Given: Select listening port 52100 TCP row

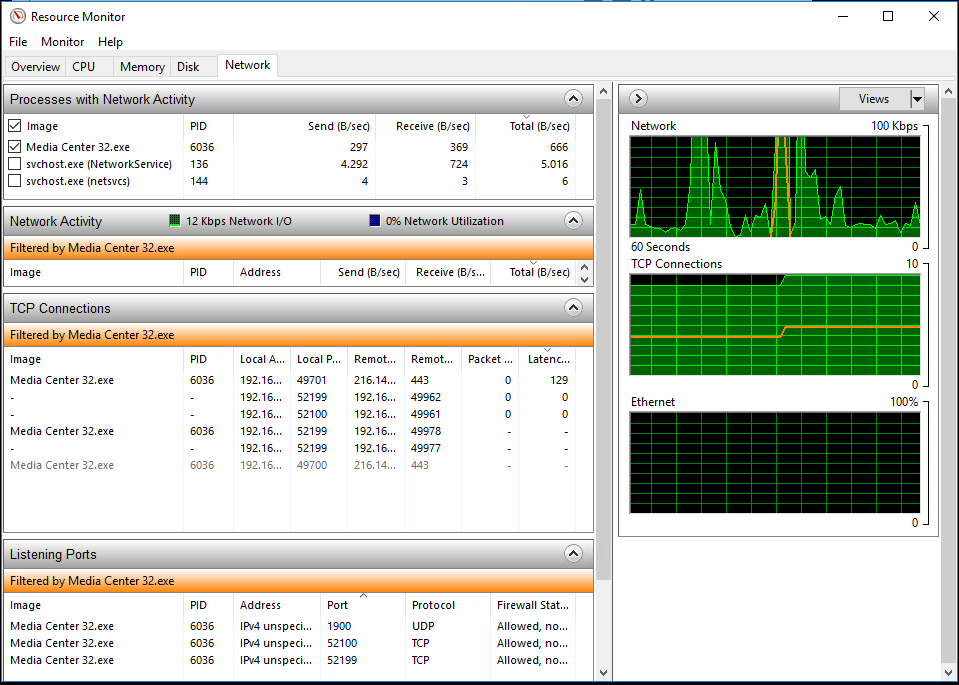Looking at the screenshot, I should 290,643.
